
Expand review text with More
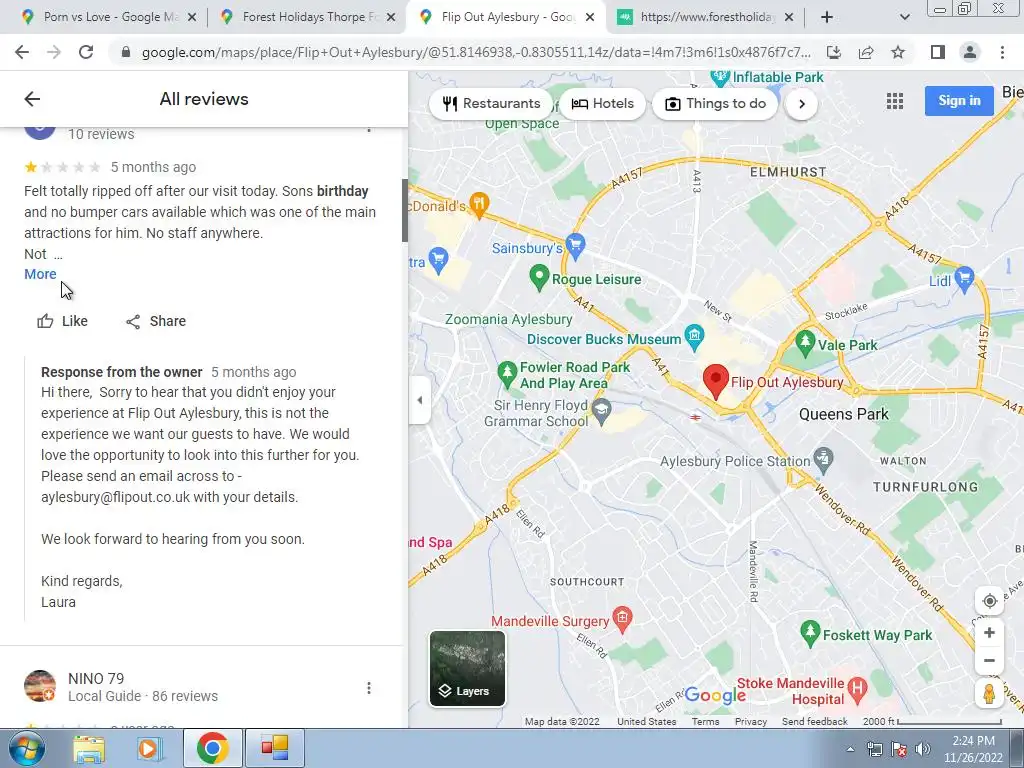40,274
